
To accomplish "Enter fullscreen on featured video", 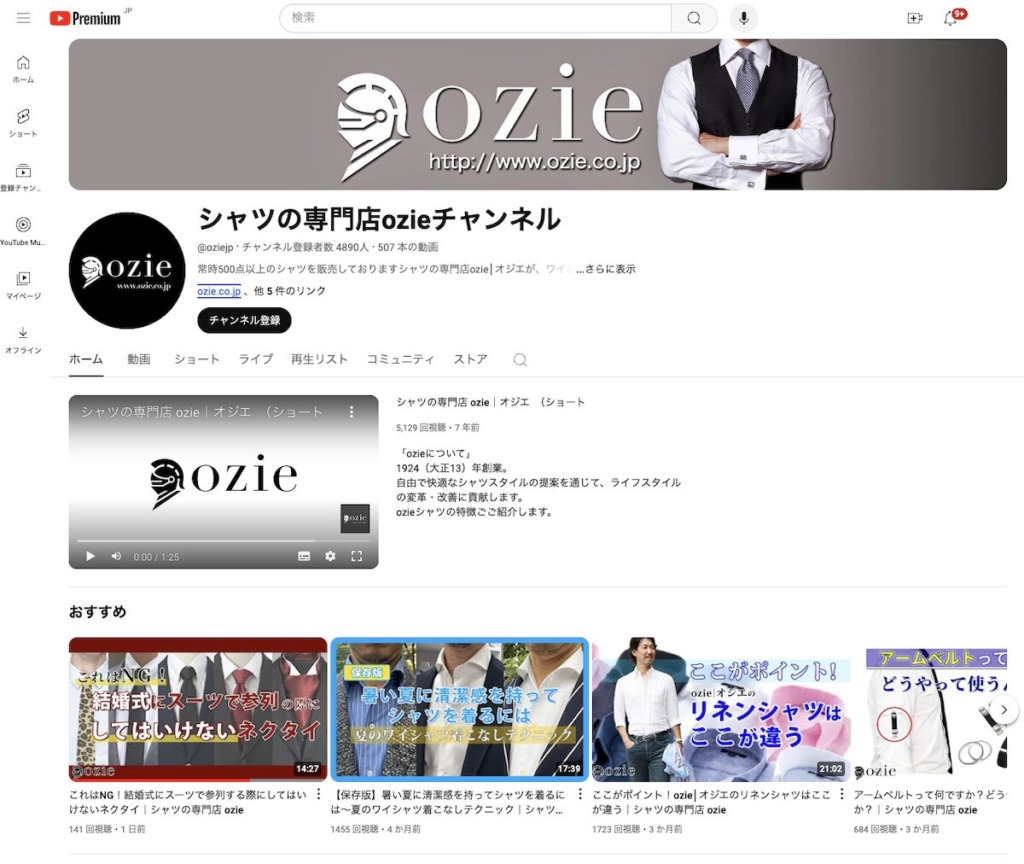I will (357, 556).
